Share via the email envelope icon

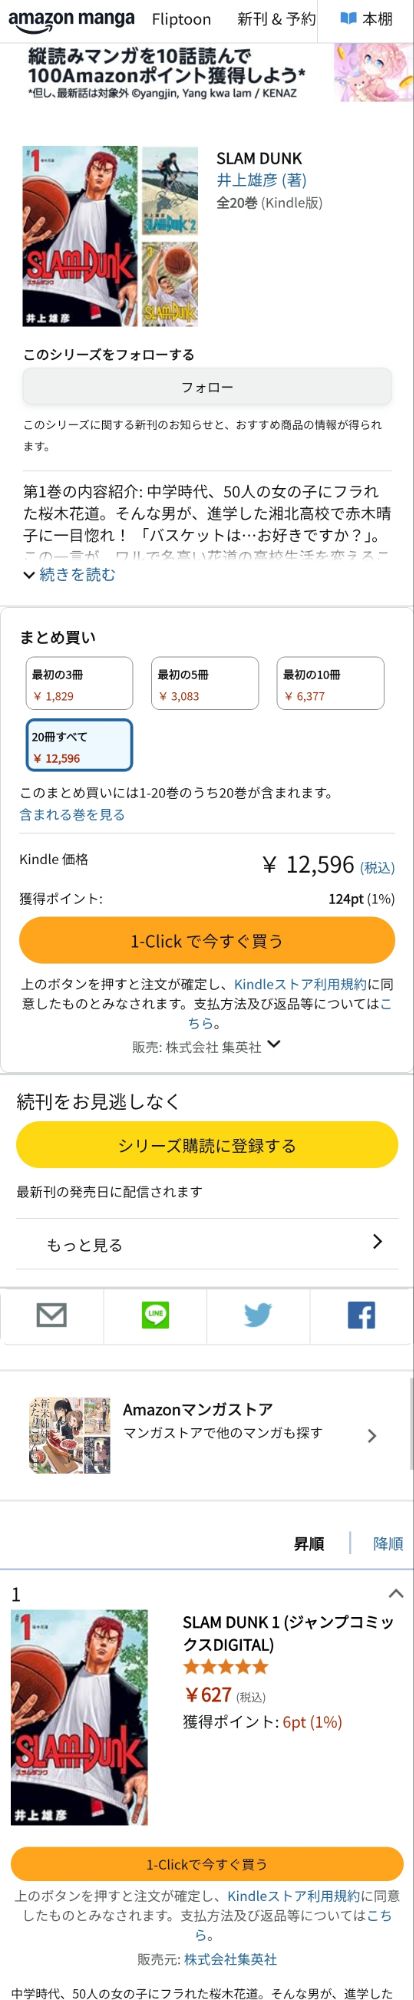pyautogui.click(x=51, y=1315)
